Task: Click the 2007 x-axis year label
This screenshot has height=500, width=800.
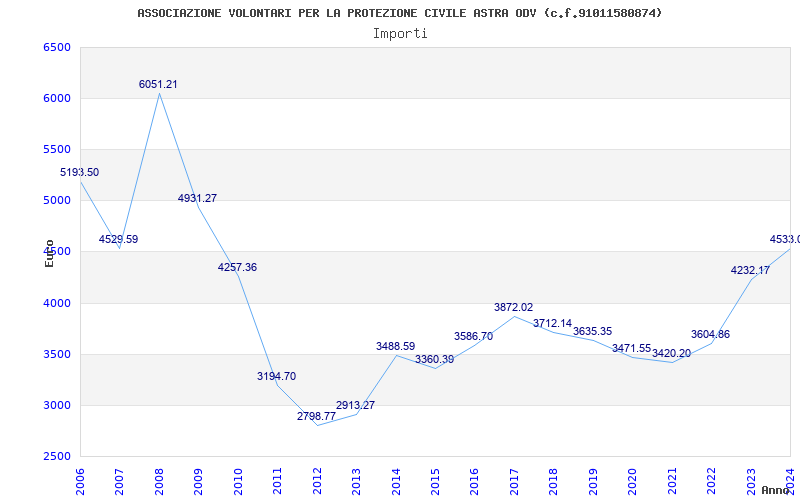Action: pyautogui.click(x=119, y=481)
